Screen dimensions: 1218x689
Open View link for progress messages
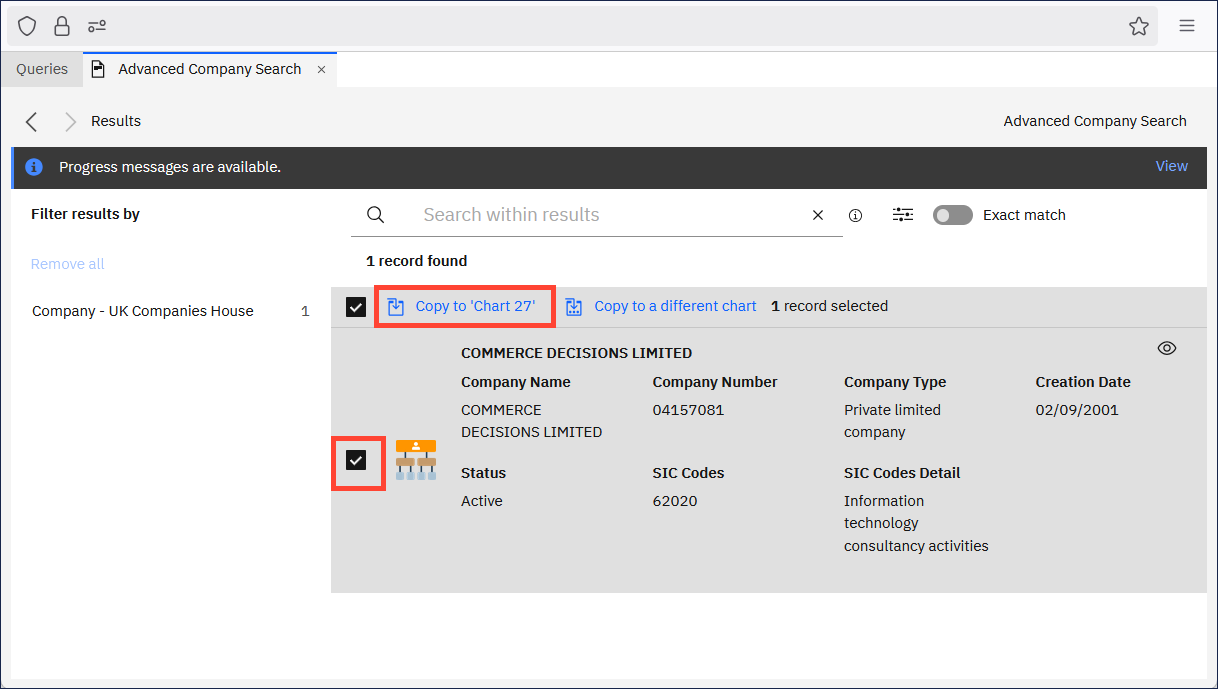tap(1172, 166)
